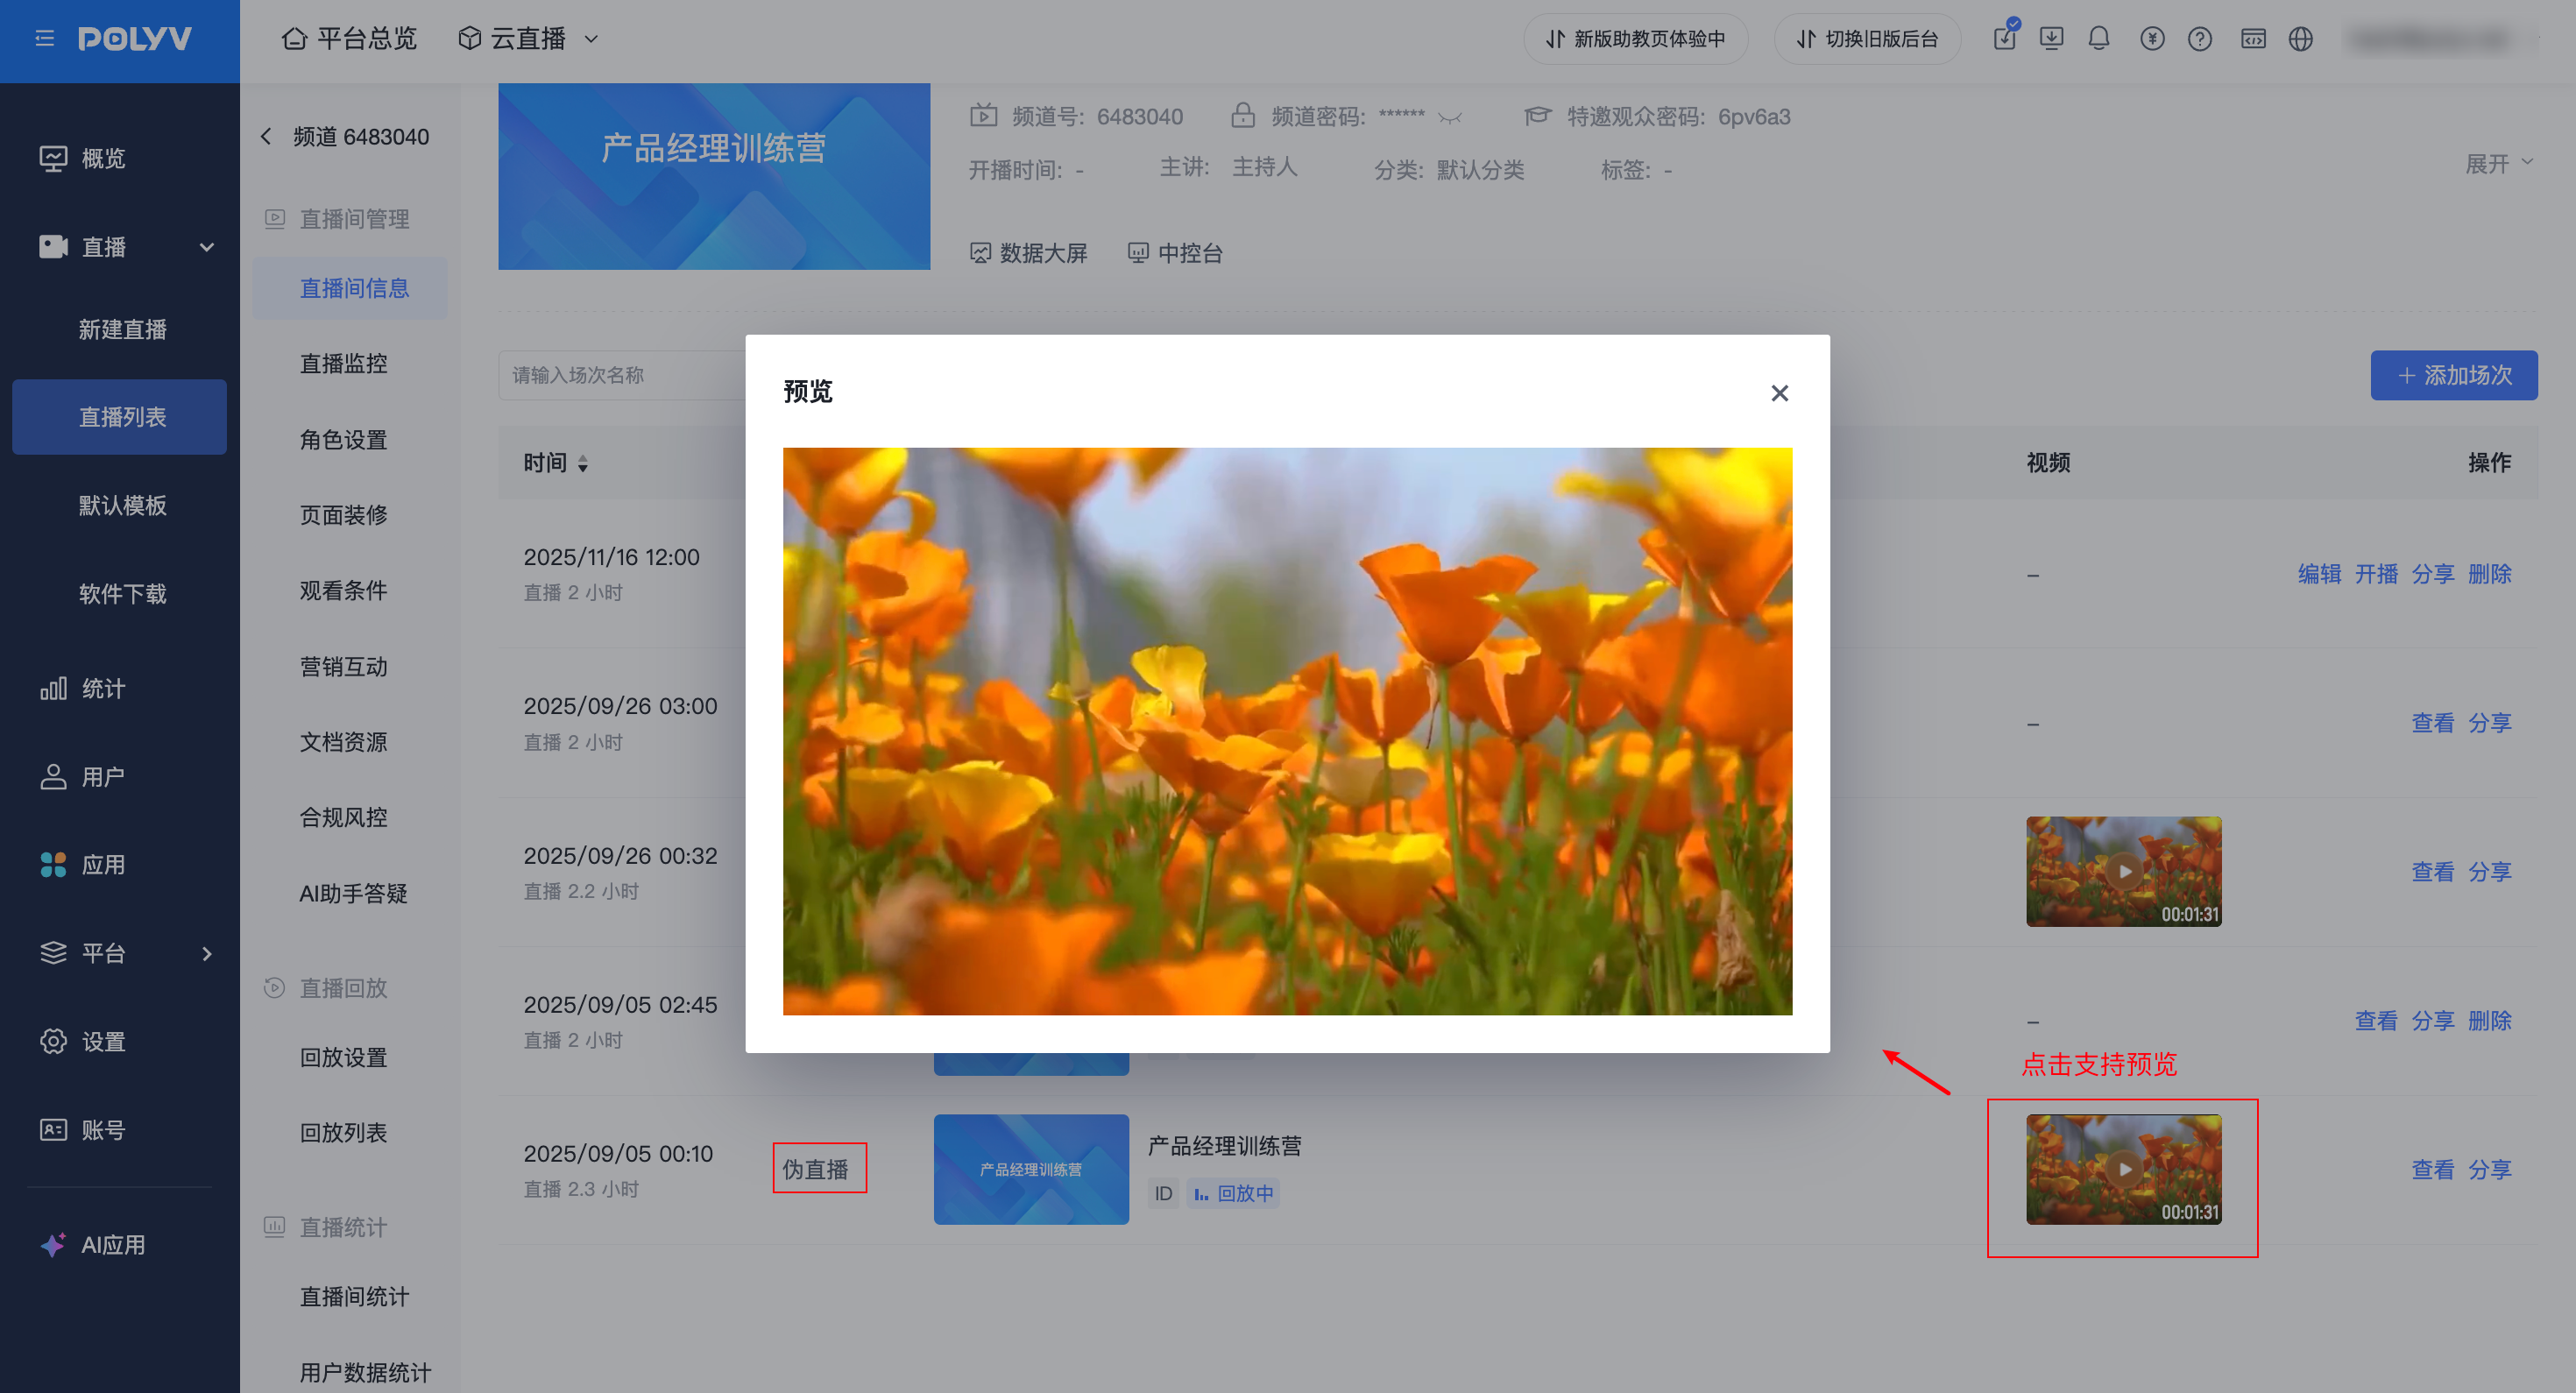Click 查看 for the 2025/09/26 03:00 session
Screen dimensions: 2576x1393
pos(2433,722)
